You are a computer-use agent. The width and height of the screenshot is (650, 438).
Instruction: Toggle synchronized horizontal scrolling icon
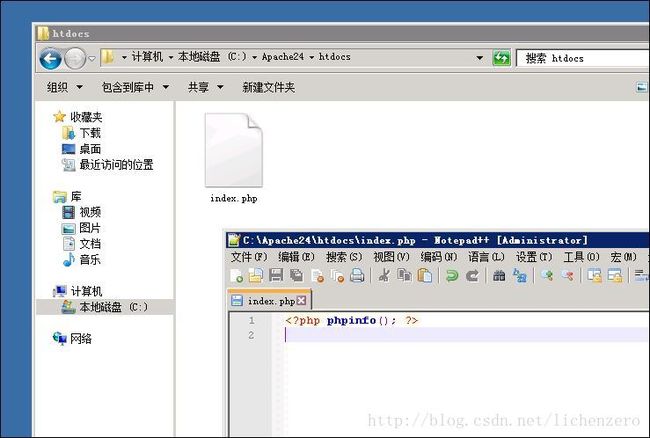[x=615, y=276]
